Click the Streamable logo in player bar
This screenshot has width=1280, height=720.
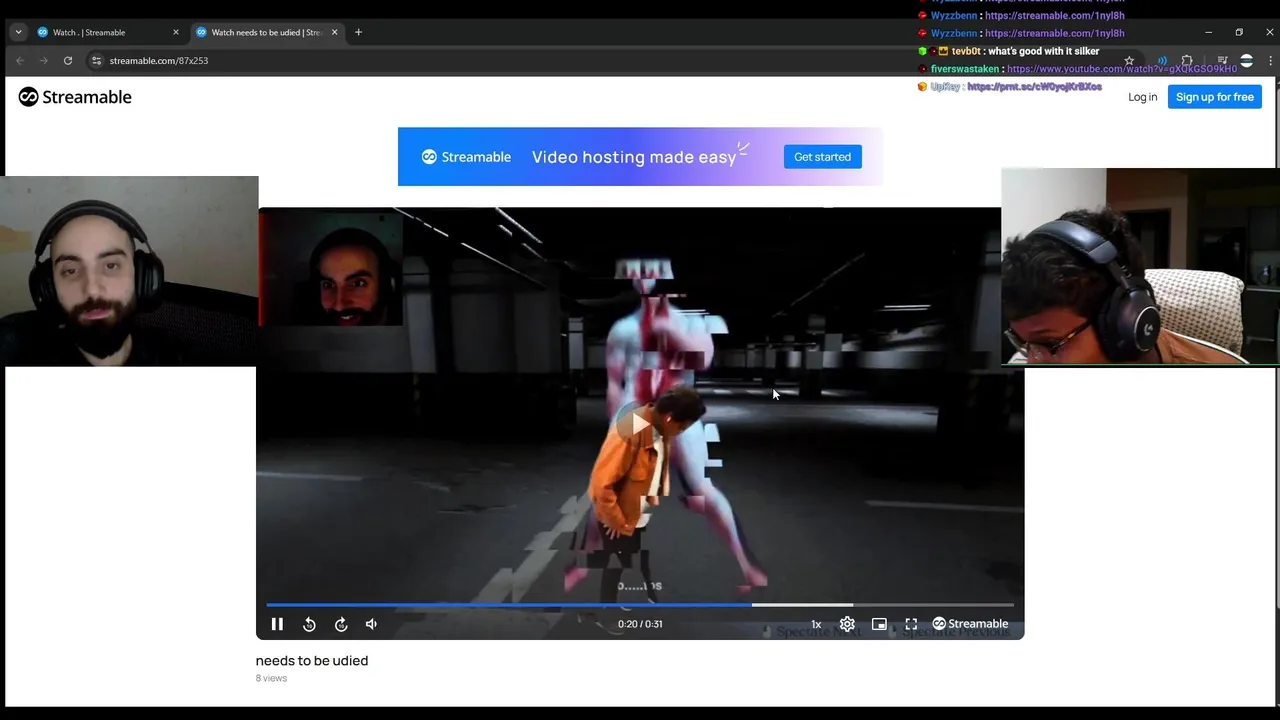tap(970, 624)
